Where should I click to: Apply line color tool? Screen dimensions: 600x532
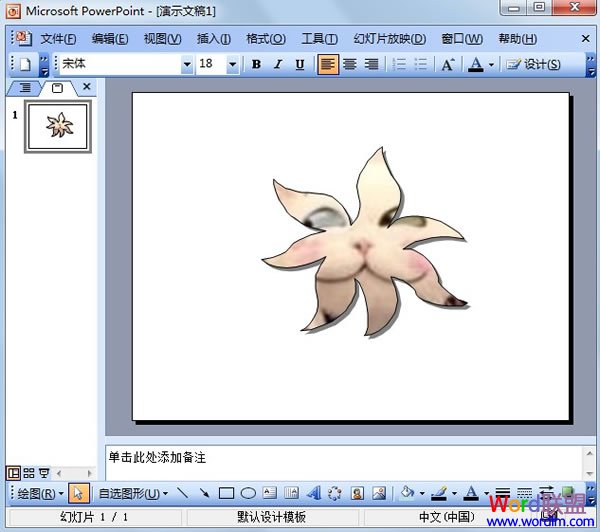click(439, 493)
